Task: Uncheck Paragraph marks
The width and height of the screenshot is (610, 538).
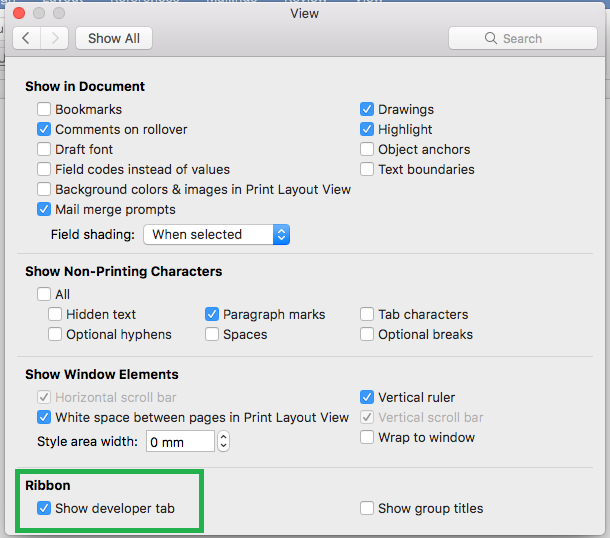Action: 212,314
